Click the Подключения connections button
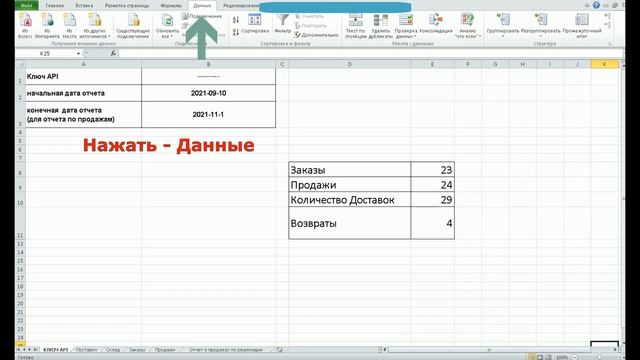Viewport: 640px width, 360px height. tap(202, 16)
